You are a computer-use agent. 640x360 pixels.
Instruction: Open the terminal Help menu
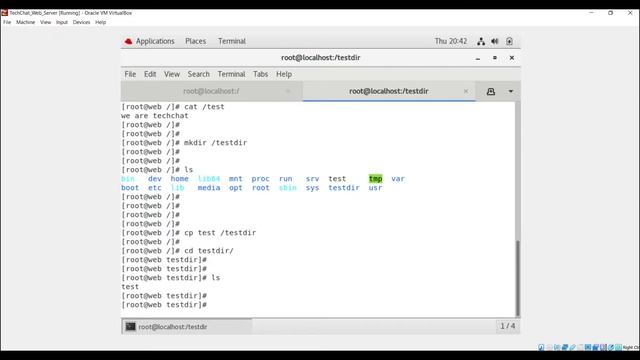tap(284, 74)
